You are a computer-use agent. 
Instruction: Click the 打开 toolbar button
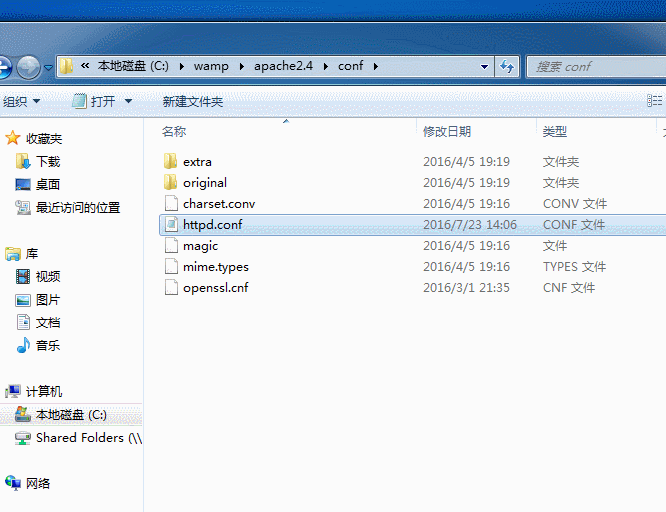click(x=94, y=101)
